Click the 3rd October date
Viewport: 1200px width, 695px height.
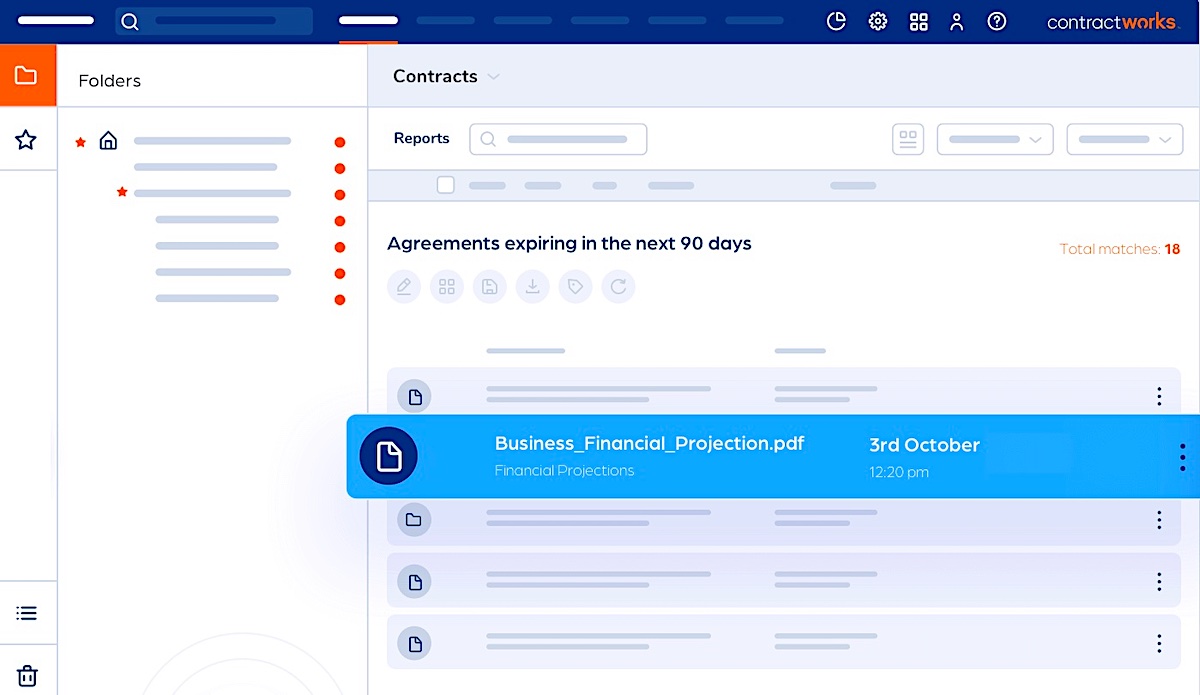[x=924, y=445]
